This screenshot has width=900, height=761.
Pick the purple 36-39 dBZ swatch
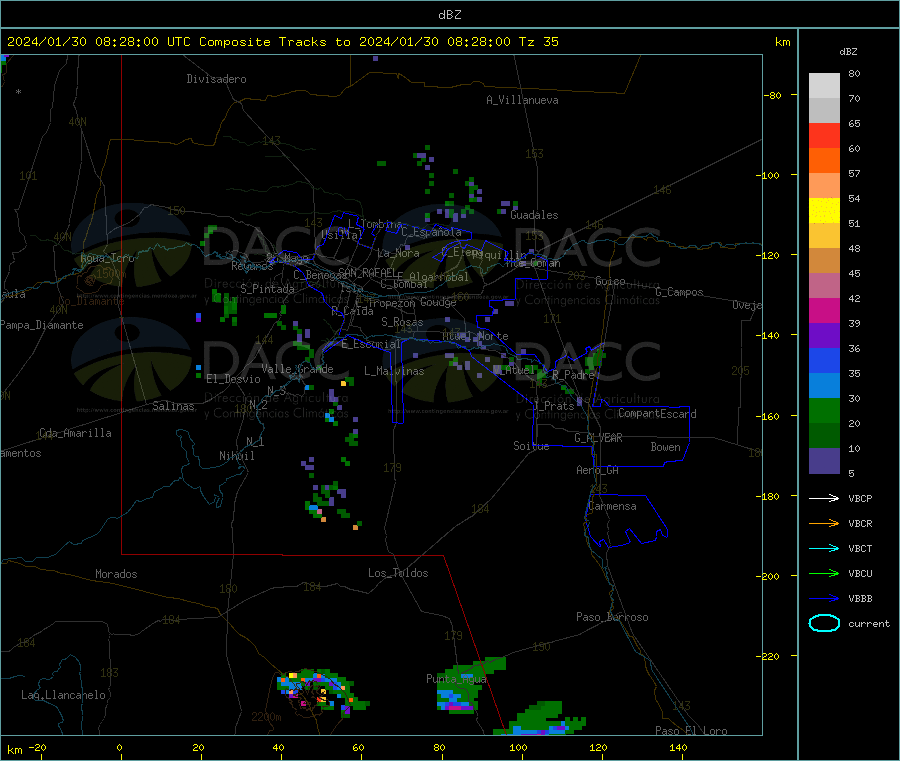click(x=824, y=336)
